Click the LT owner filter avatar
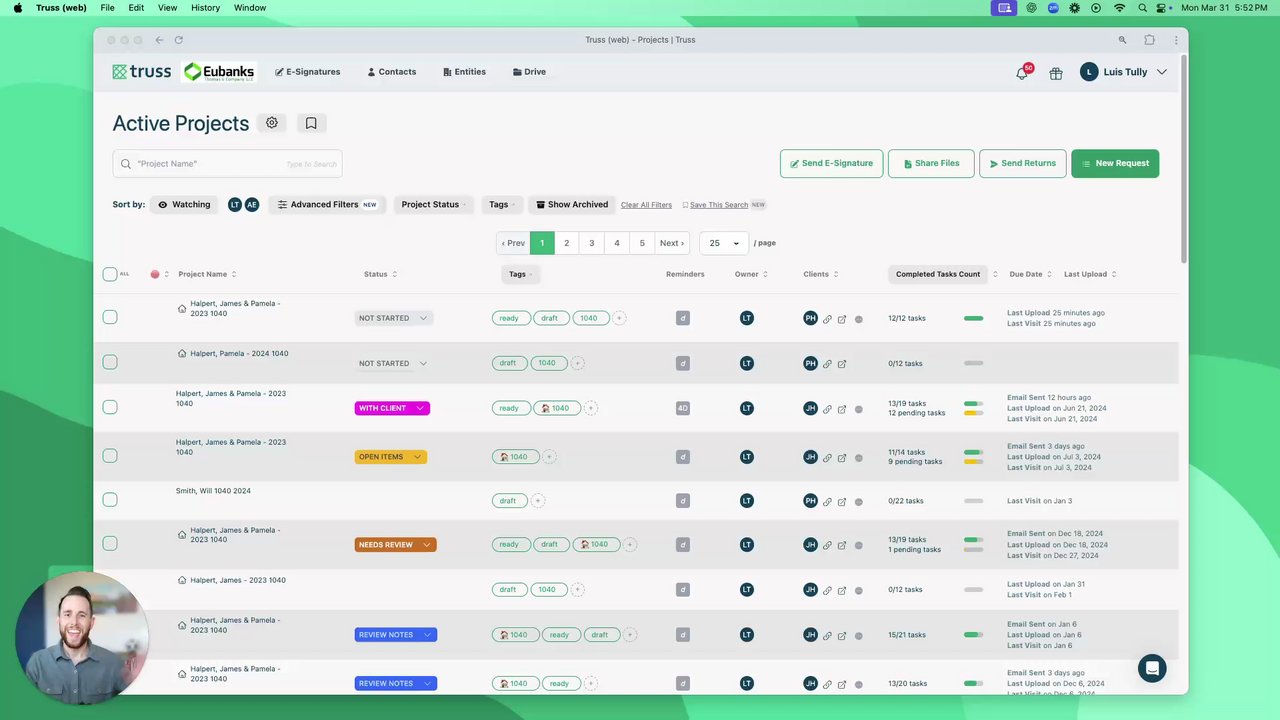 click(x=235, y=204)
